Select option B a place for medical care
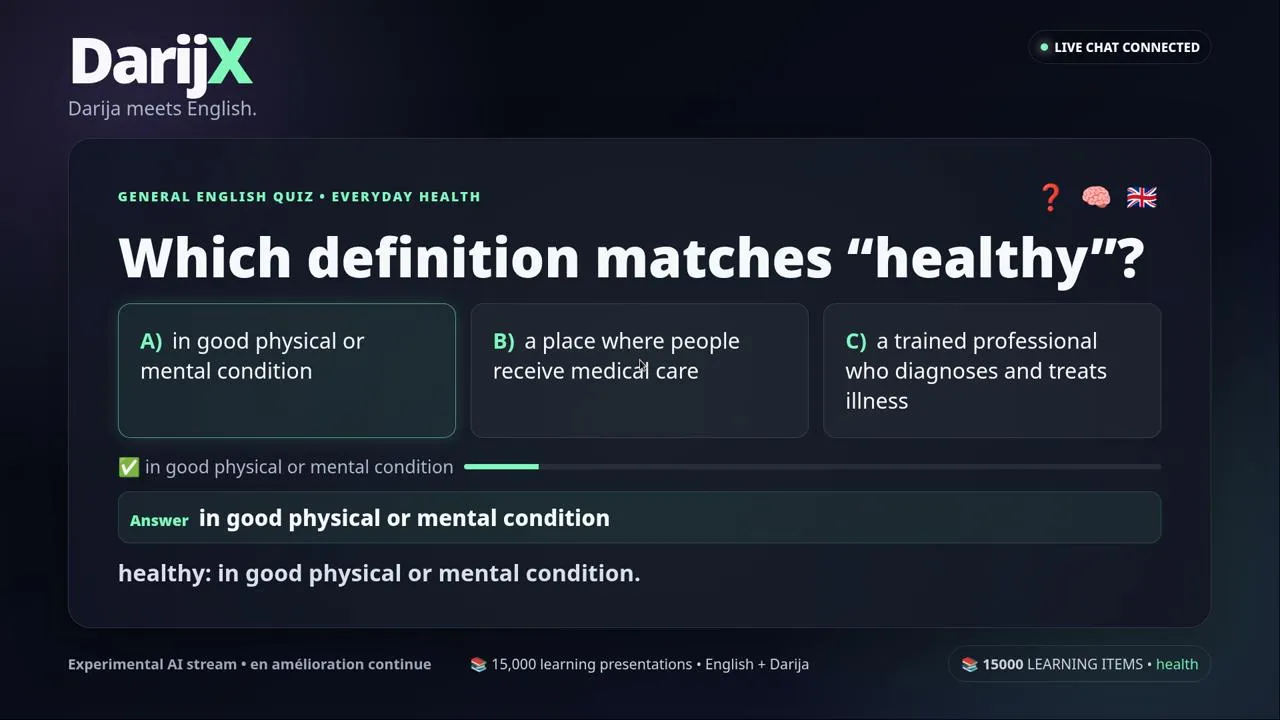1280x720 pixels. click(639, 370)
